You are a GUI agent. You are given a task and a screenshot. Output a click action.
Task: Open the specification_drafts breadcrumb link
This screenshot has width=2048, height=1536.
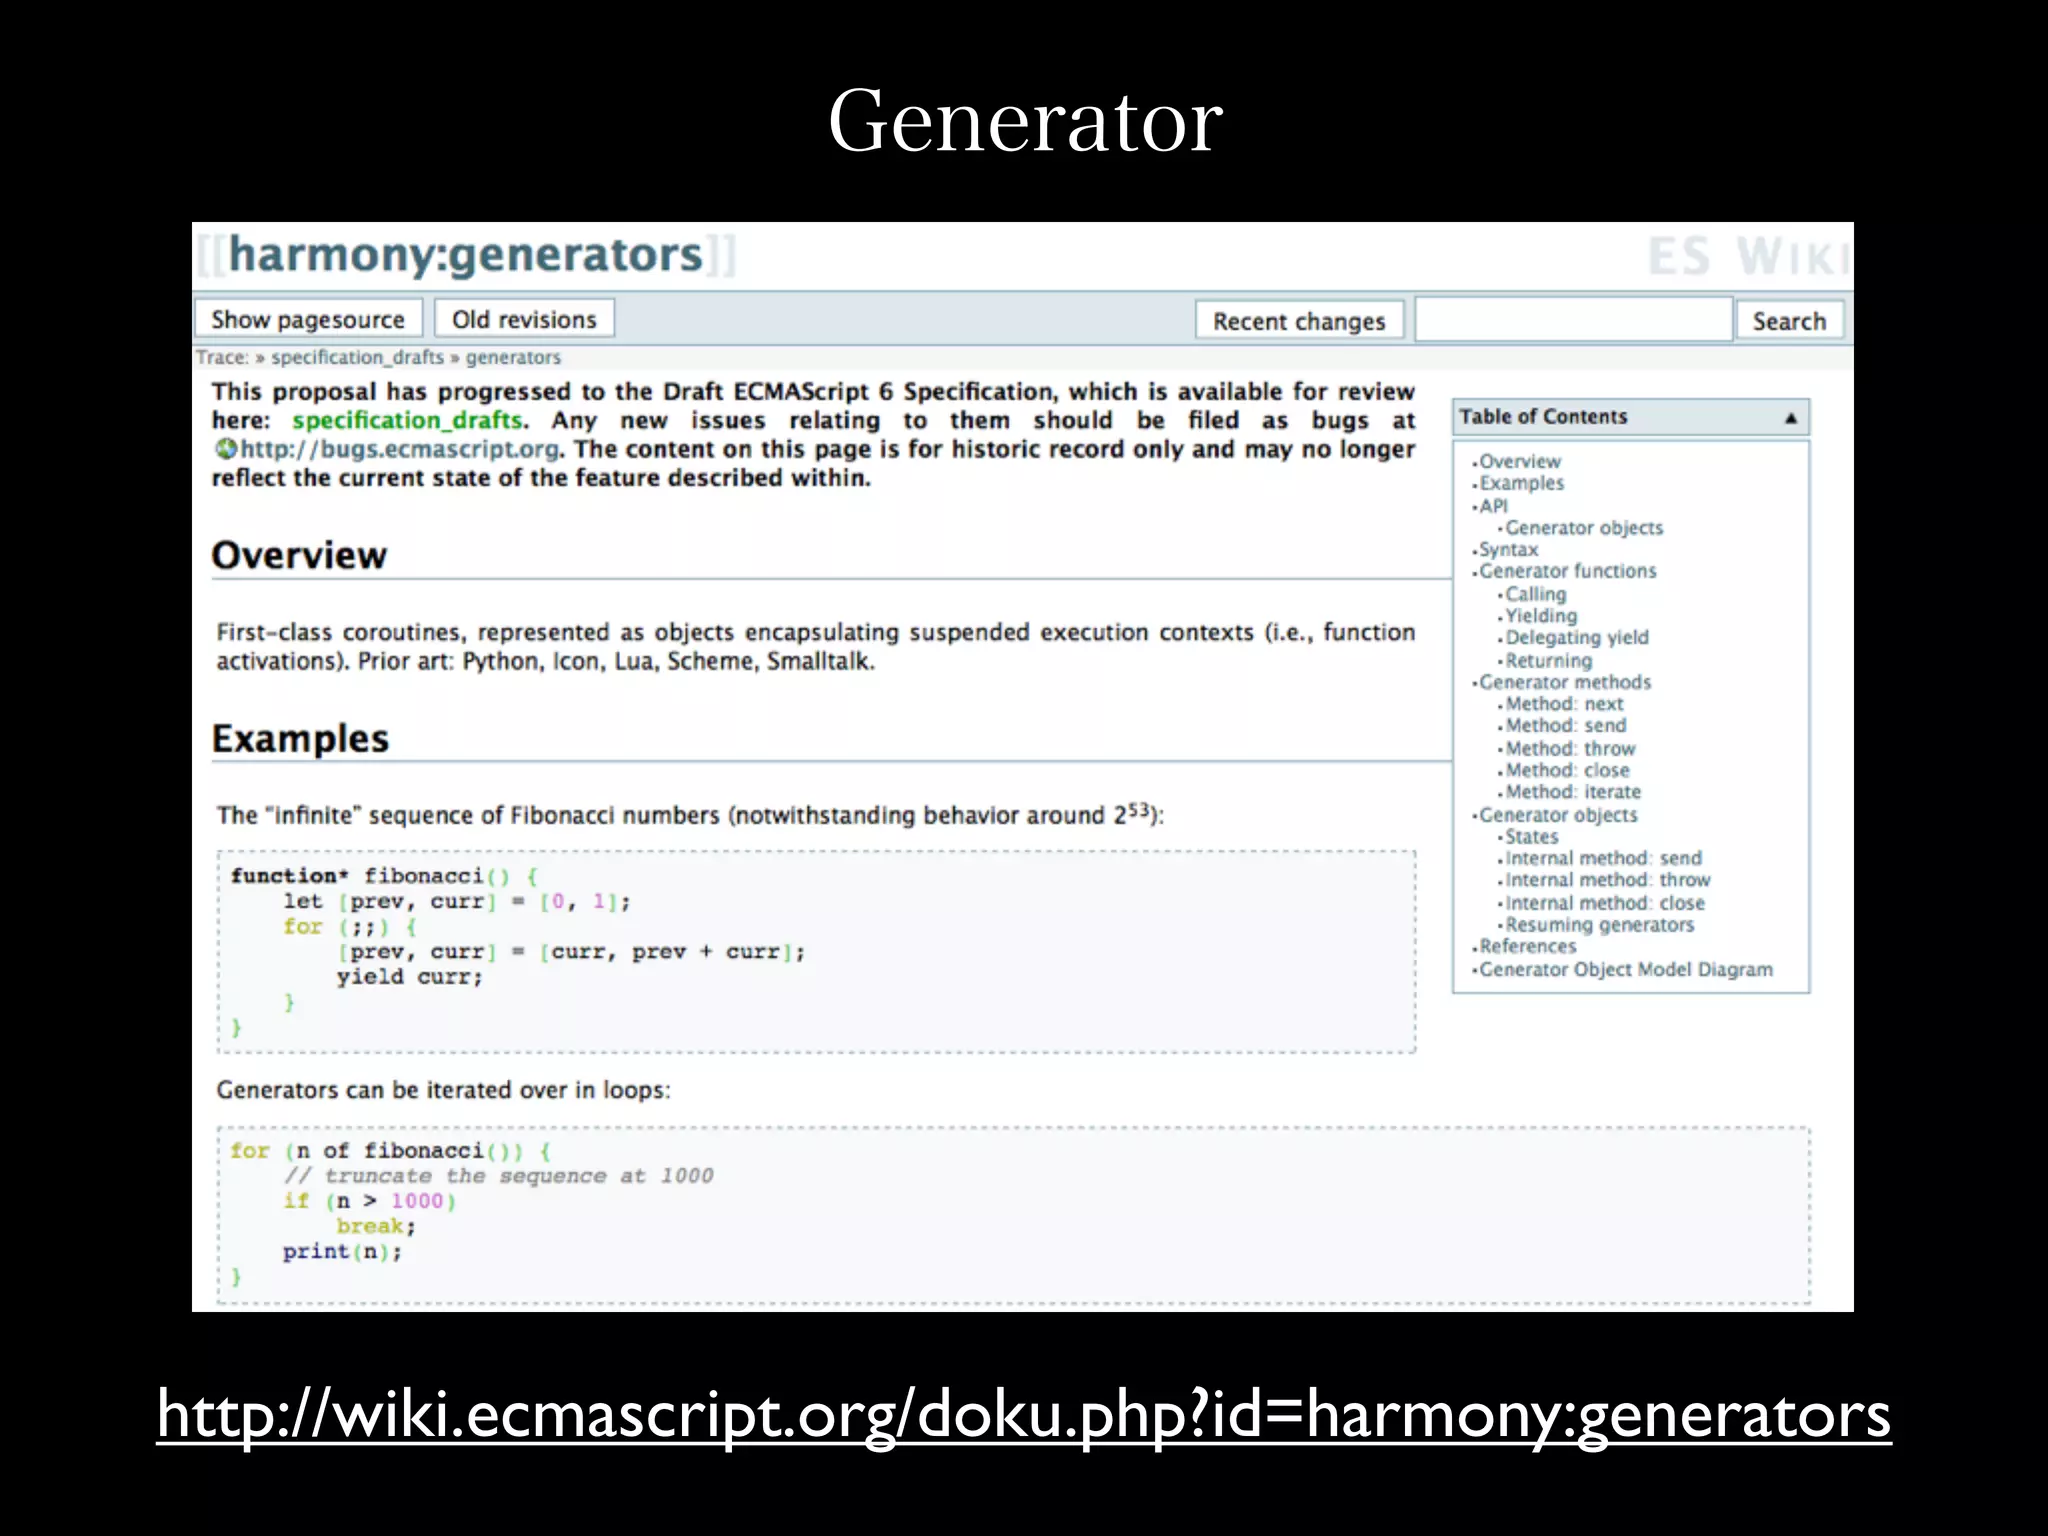(x=357, y=357)
